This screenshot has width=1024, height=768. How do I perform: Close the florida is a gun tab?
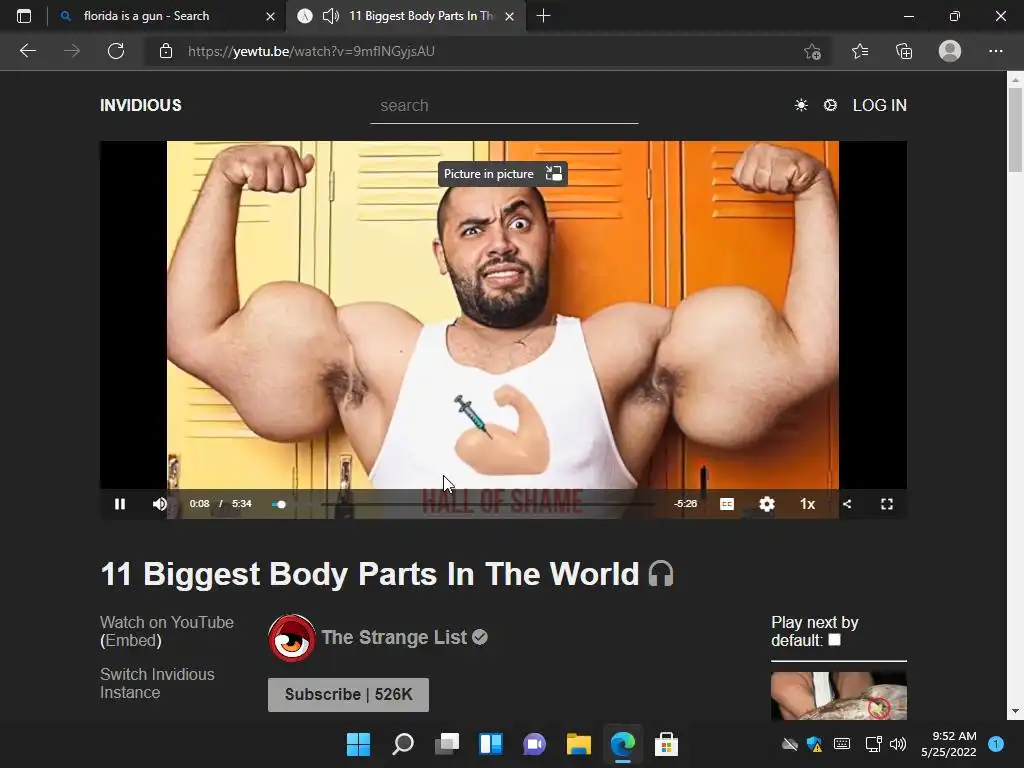tap(270, 16)
